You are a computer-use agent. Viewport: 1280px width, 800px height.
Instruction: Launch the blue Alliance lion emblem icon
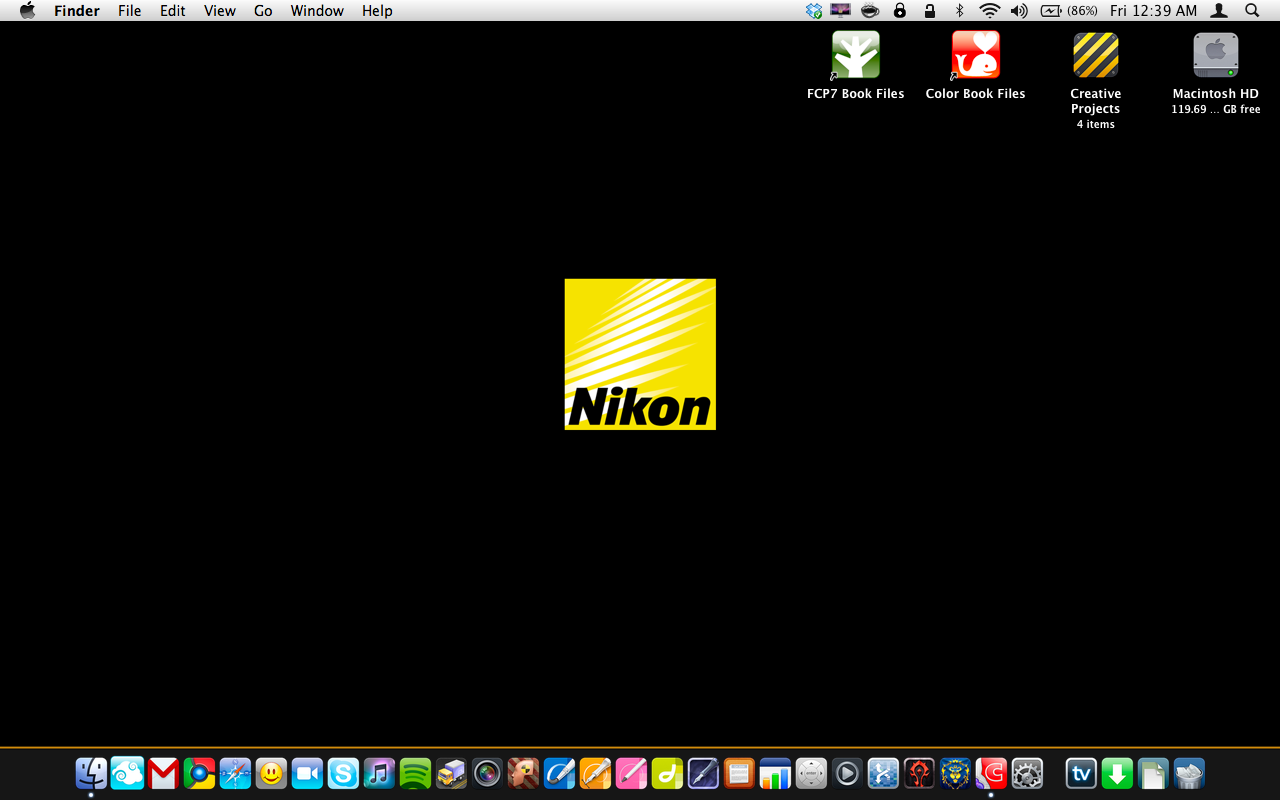[955, 773]
